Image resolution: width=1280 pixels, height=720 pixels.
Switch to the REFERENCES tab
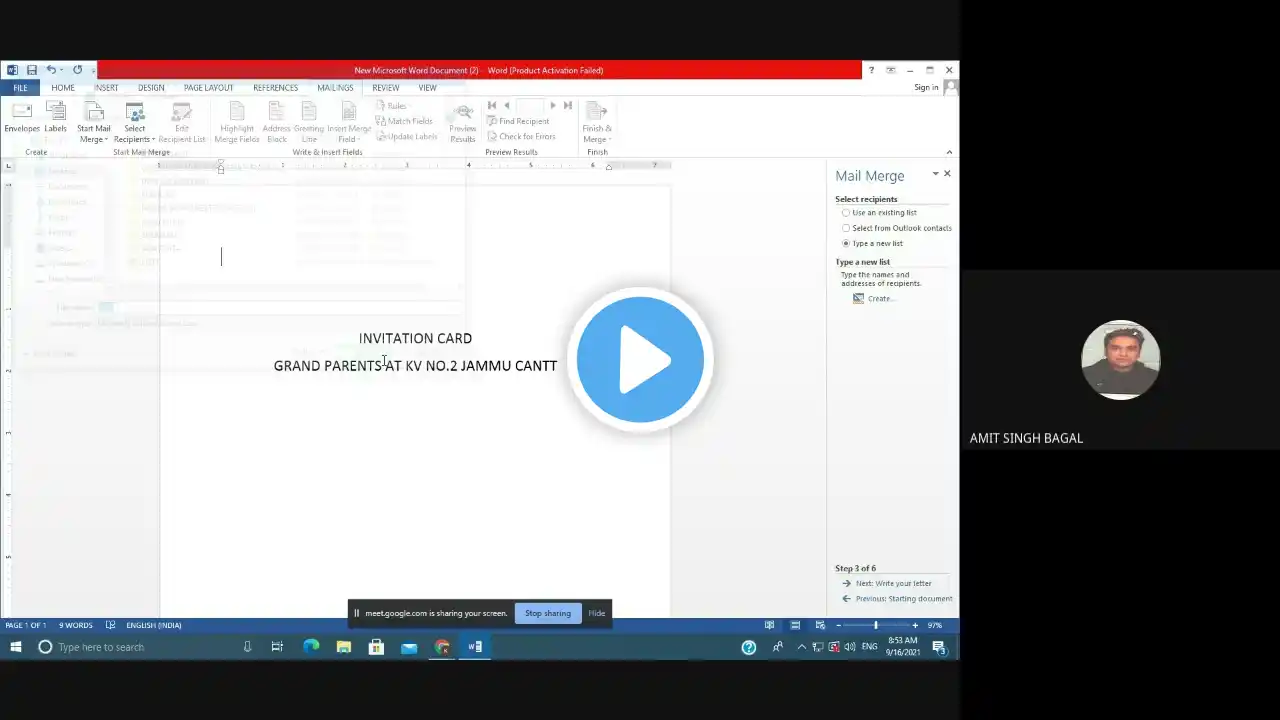275,88
